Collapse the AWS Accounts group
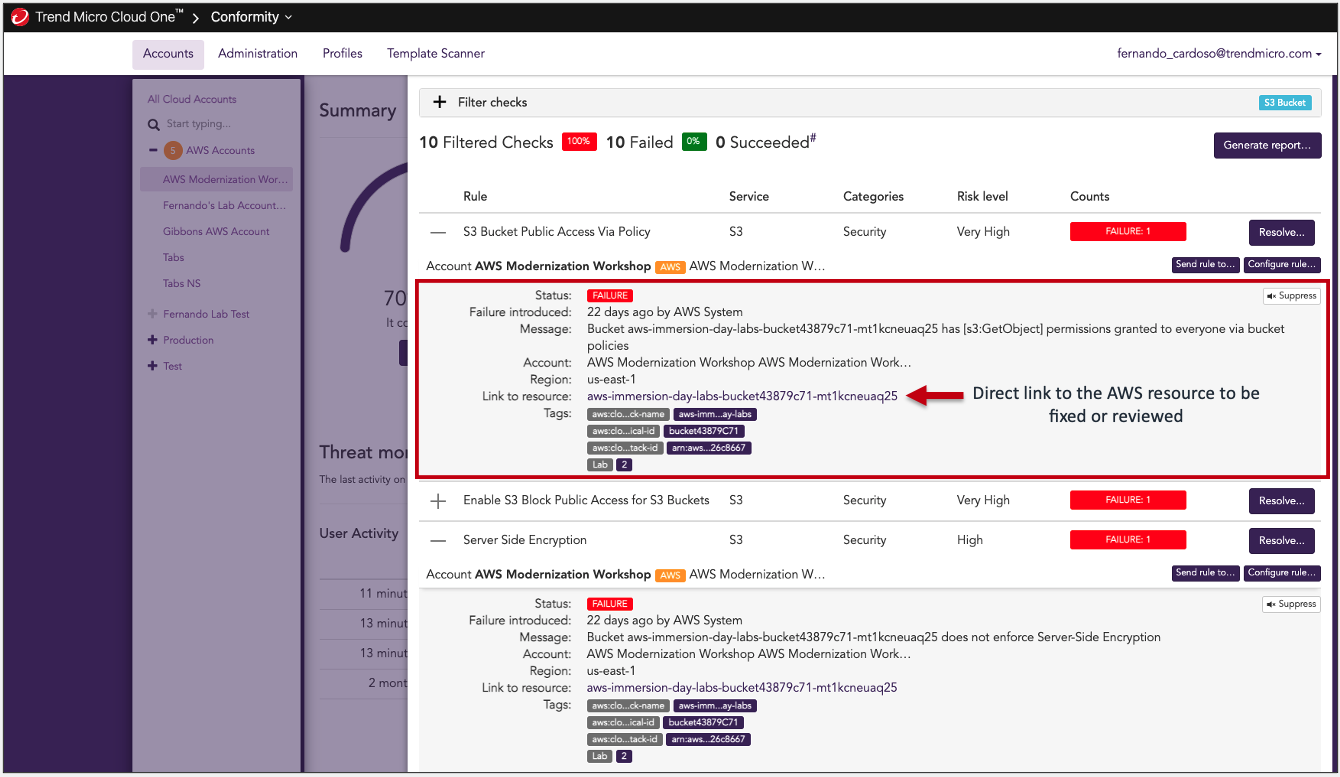The image size is (1340, 777). pos(153,150)
